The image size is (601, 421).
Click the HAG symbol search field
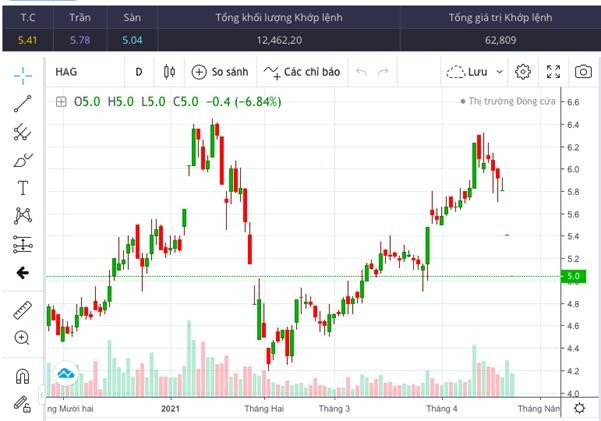tap(80, 72)
